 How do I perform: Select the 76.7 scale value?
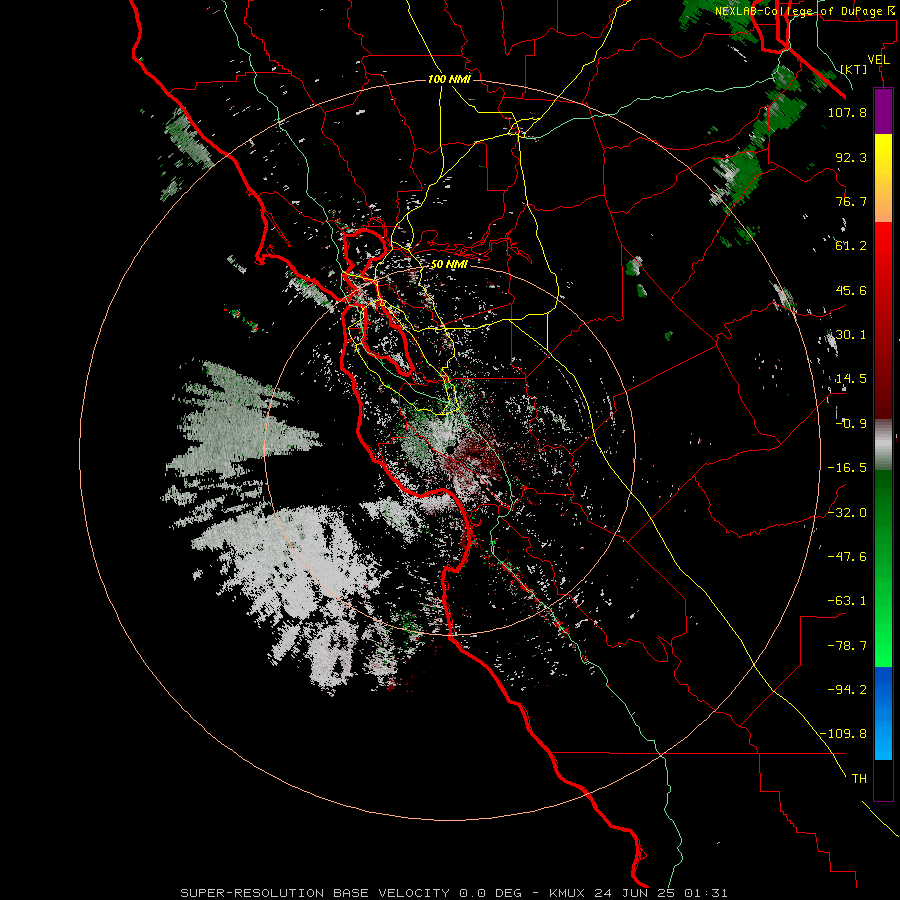pyautogui.click(x=851, y=201)
